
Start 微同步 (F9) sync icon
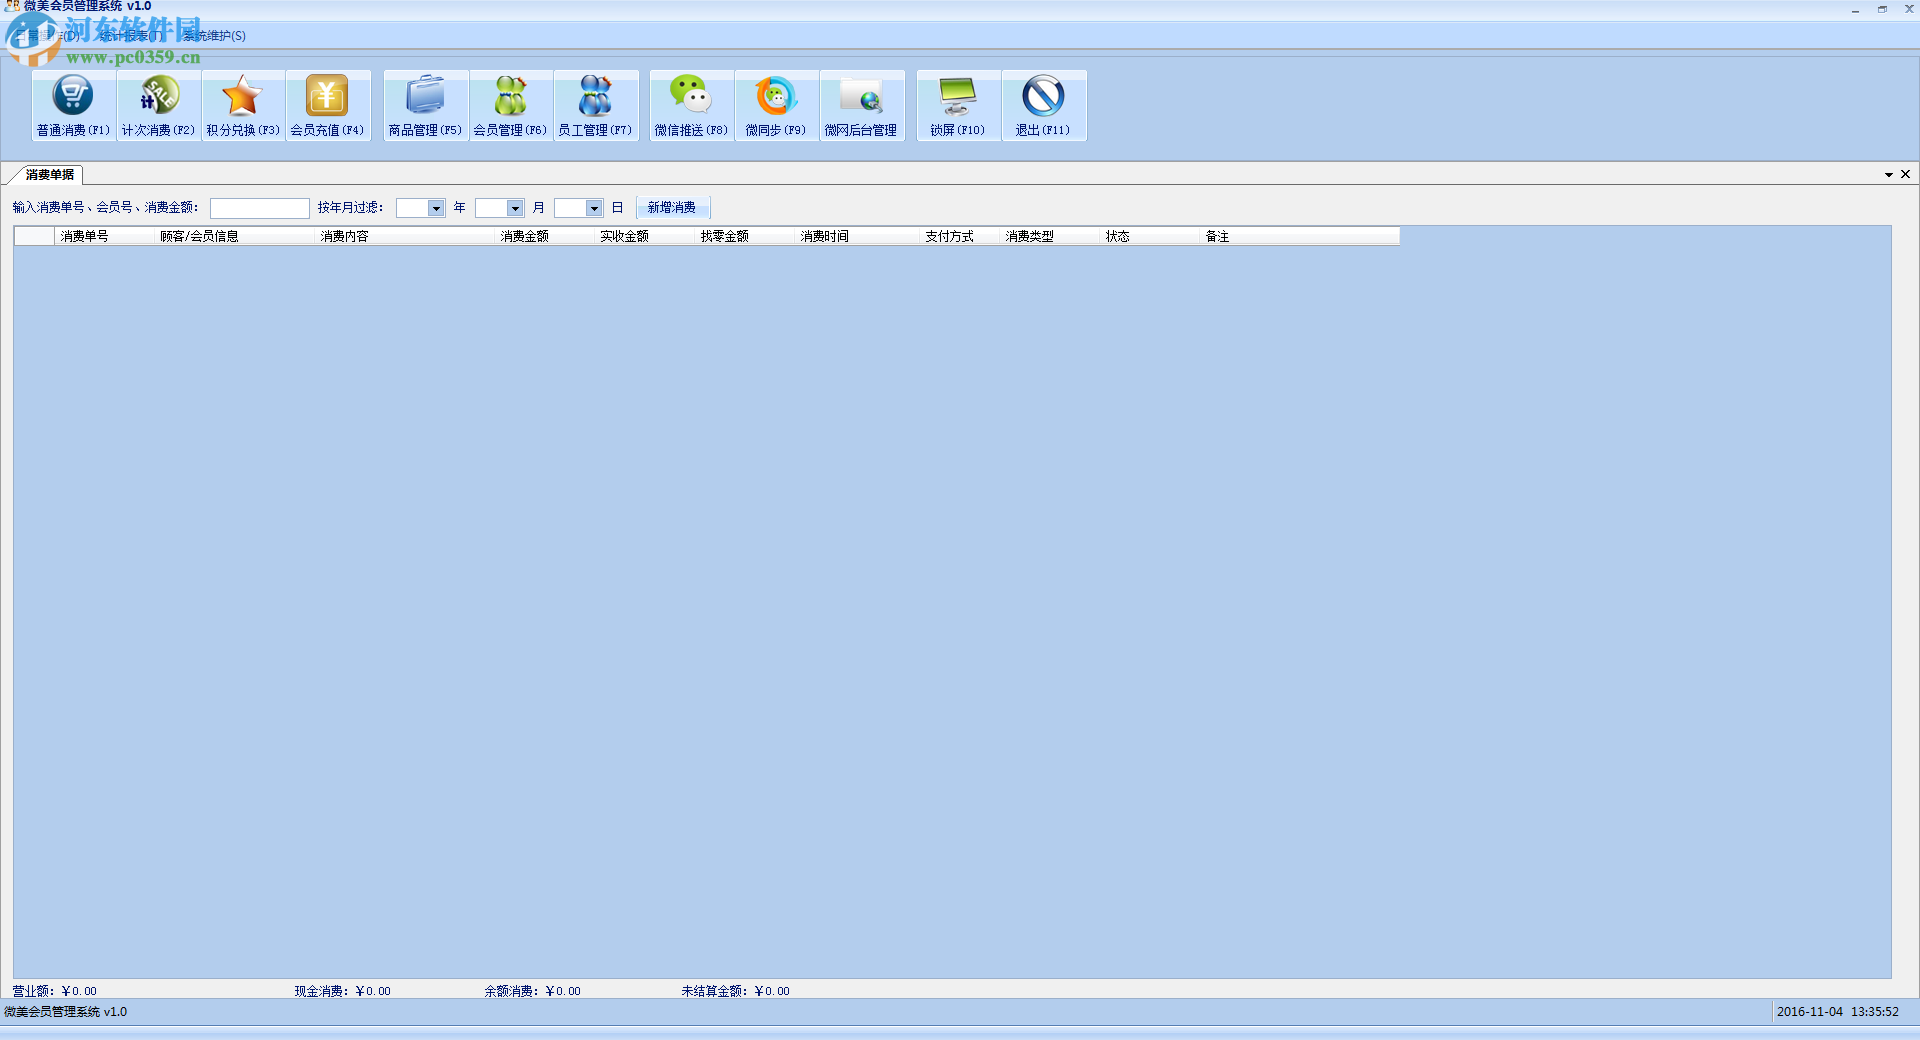pos(776,105)
